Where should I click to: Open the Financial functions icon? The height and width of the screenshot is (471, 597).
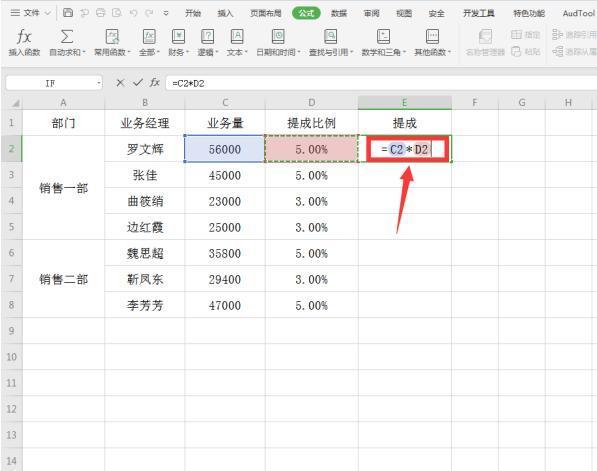(x=178, y=37)
